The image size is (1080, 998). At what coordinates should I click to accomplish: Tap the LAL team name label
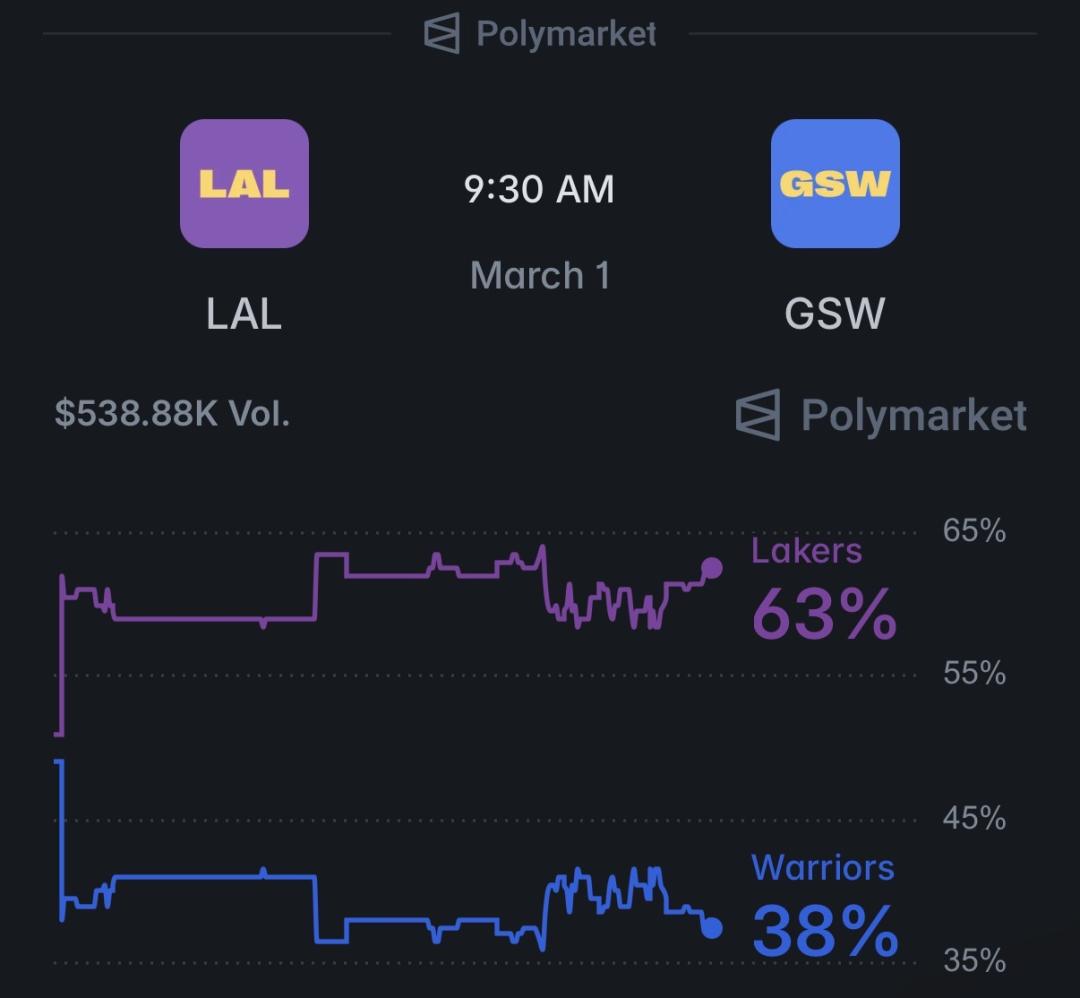point(244,314)
